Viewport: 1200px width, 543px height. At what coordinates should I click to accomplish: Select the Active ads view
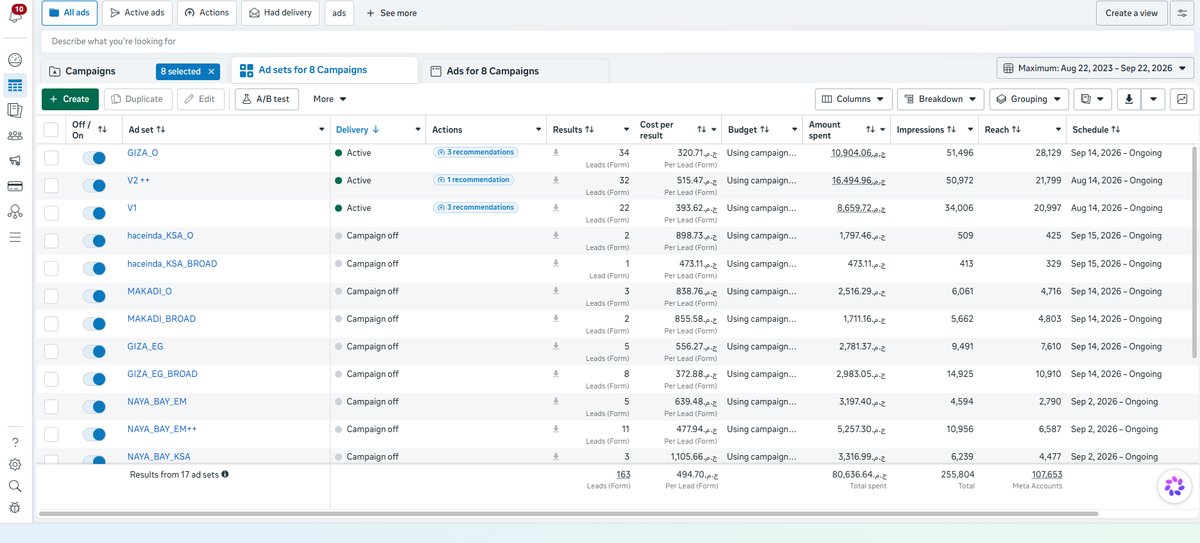(x=138, y=13)
